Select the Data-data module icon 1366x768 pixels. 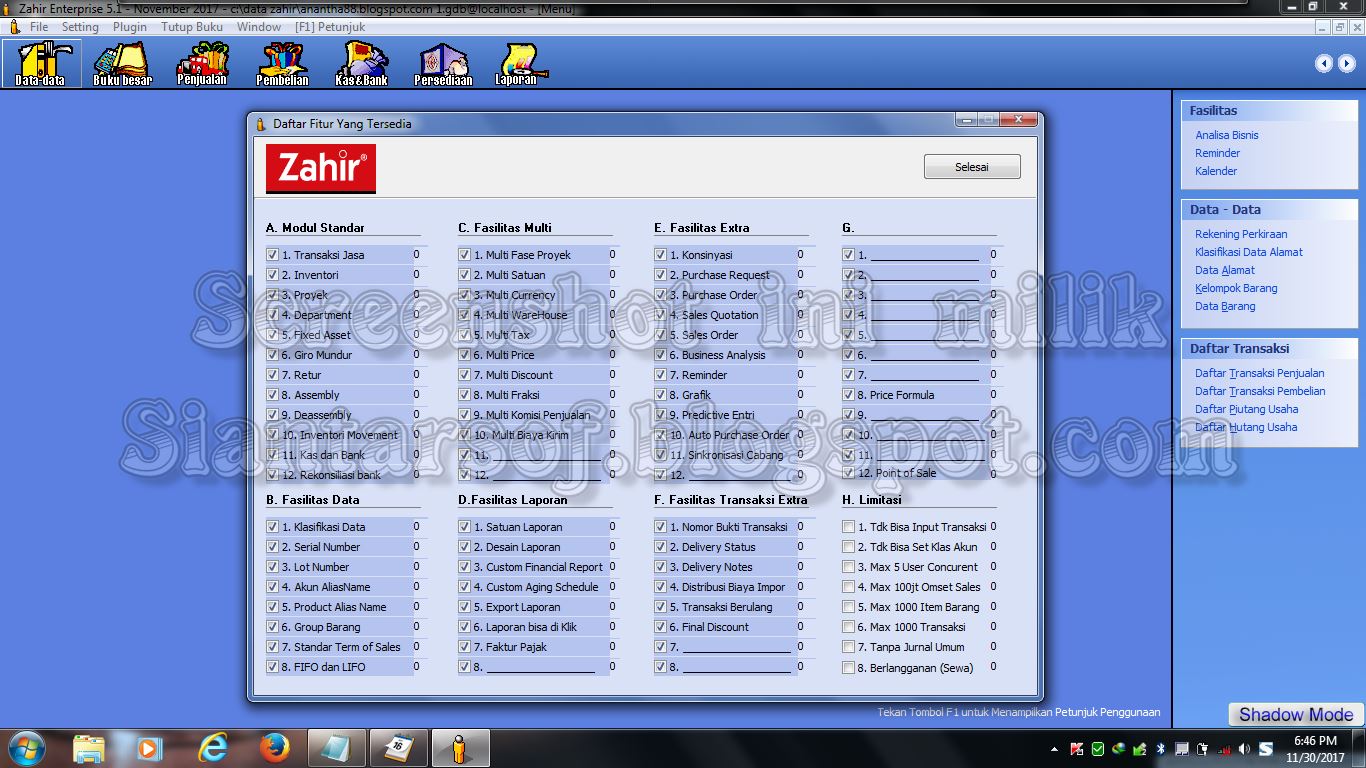42,62
